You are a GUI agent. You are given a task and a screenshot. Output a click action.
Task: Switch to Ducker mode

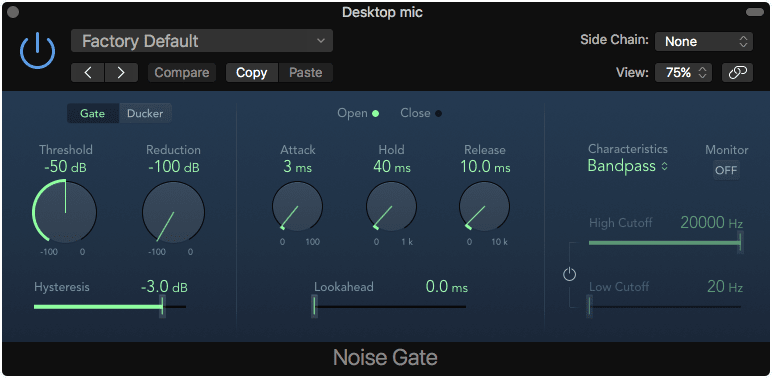click(145, 113)
